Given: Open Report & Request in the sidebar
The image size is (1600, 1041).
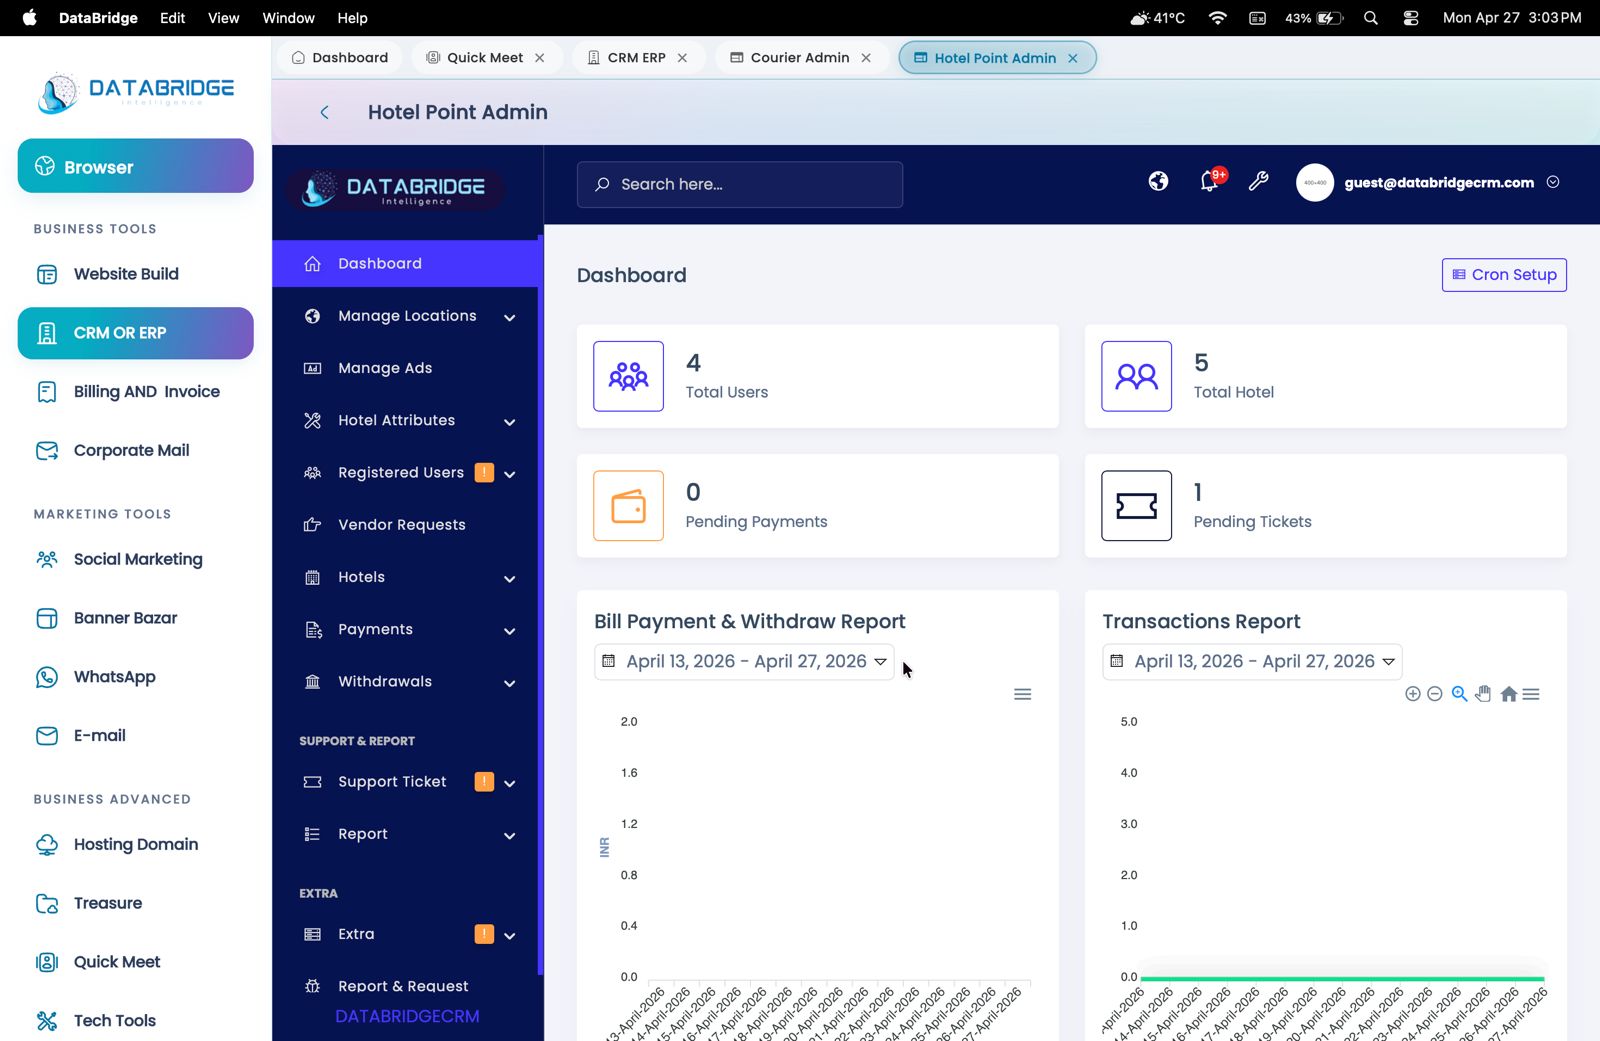Looking at the screenshot, I should [x=405, y=986].
